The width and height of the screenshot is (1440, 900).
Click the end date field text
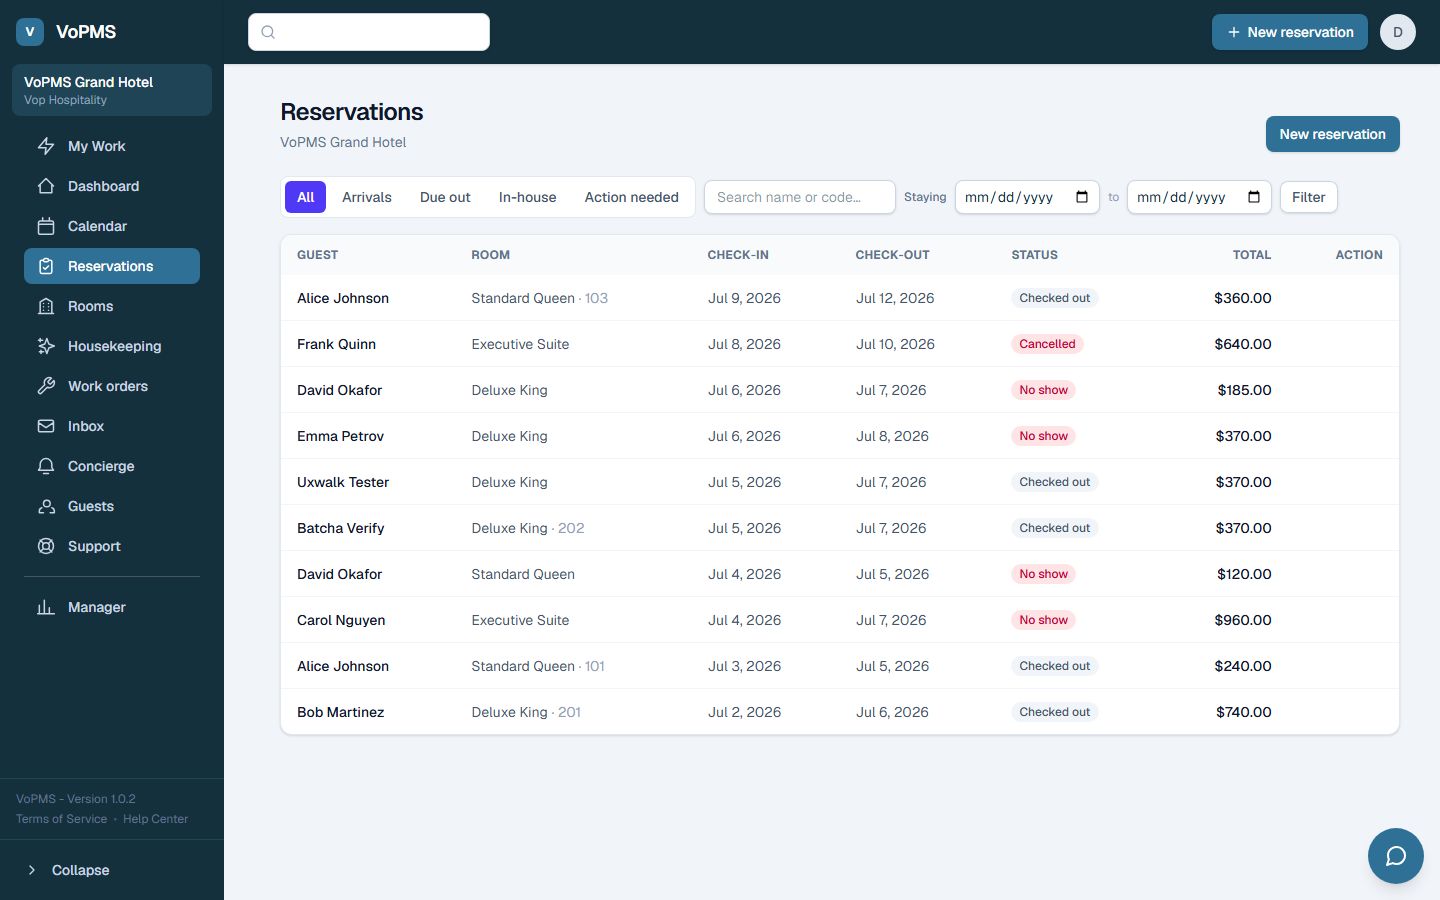click(x=1182, y=197)
